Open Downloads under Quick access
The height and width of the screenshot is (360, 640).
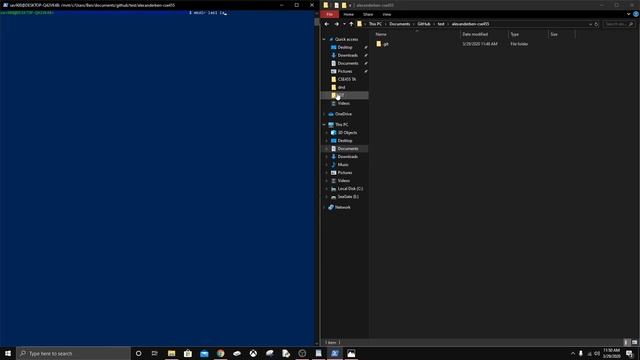point(347,56)
